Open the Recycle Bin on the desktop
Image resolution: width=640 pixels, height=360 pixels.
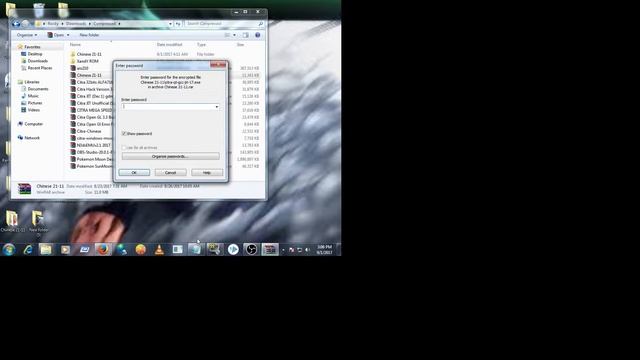[x=38, y=9]
